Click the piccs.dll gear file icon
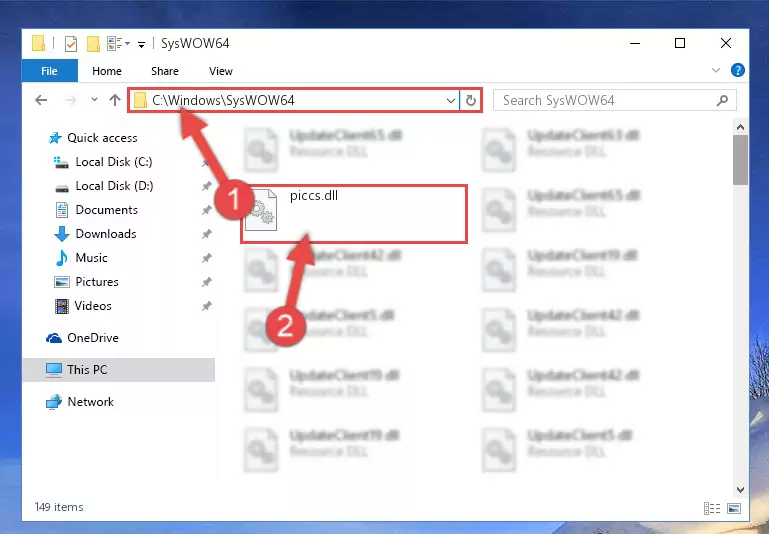The height and width of the screenshot is (534, 769). tap(261, 210)
